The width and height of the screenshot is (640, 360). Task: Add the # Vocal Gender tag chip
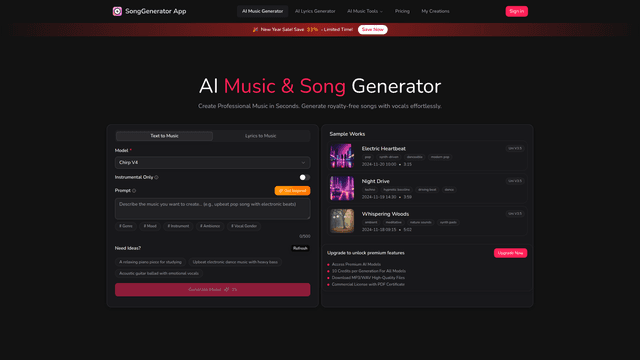(x=244, y=226)
